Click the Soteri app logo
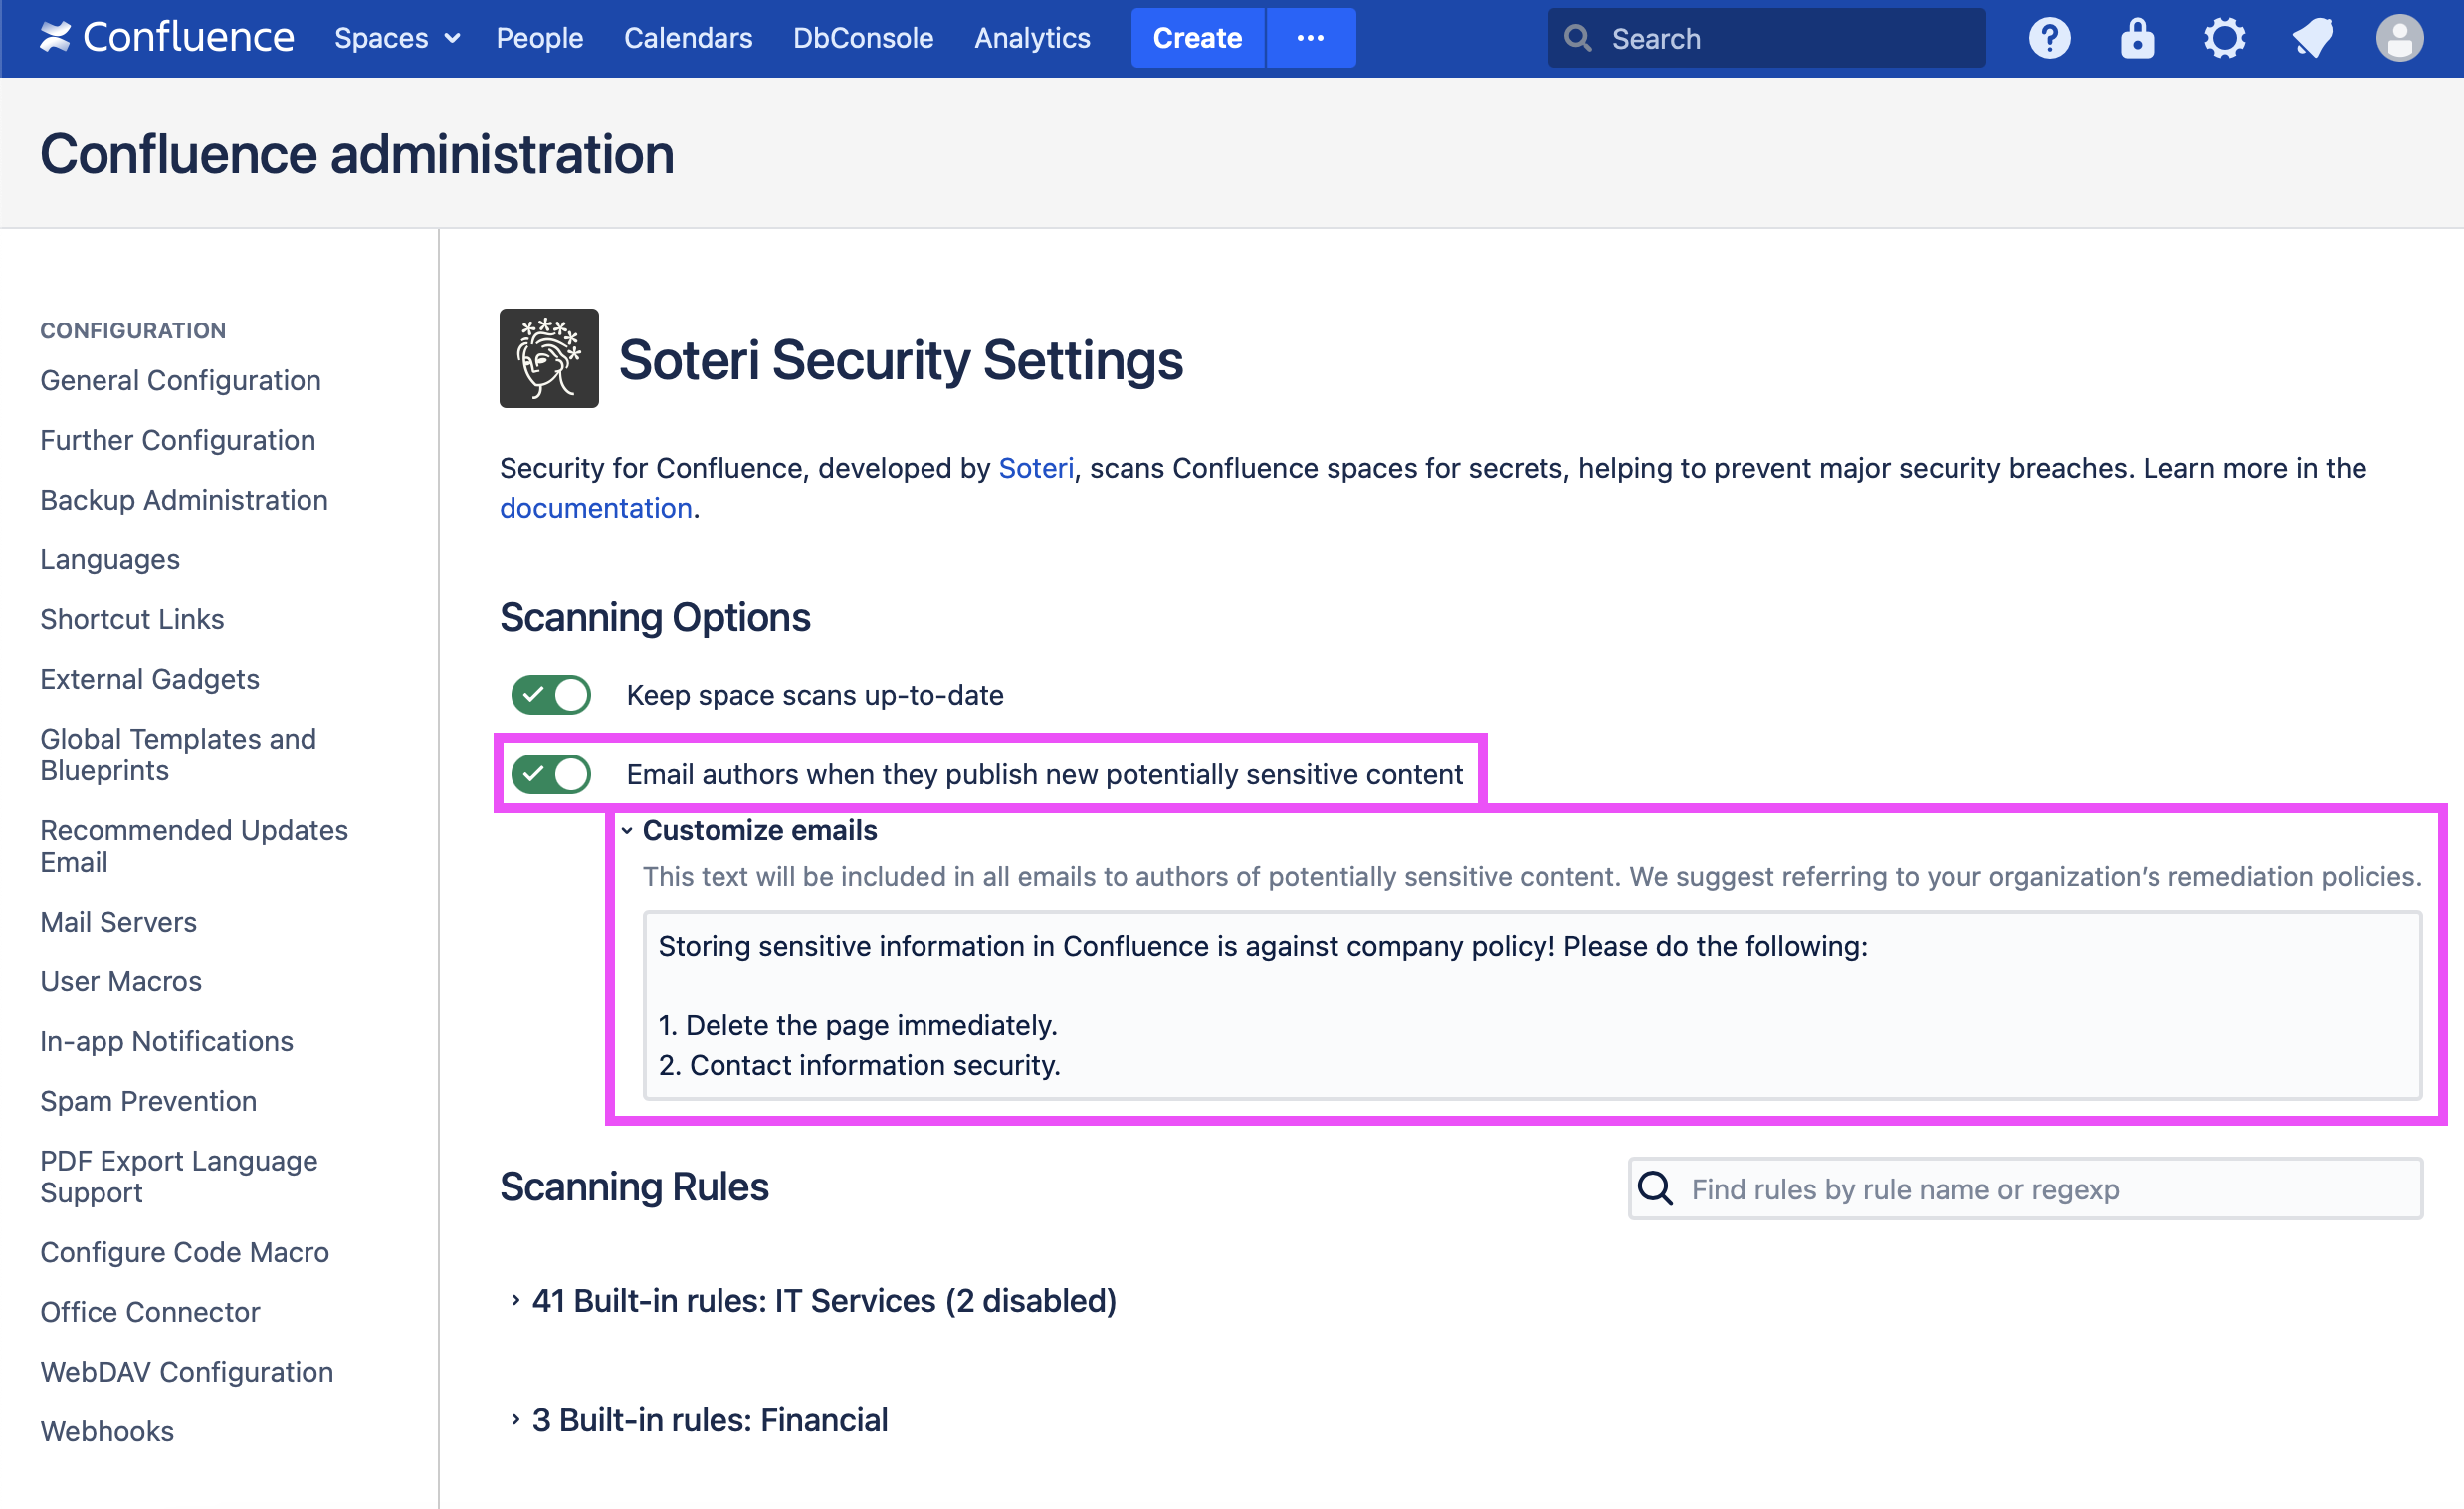The image size is (2464, 1509). [x=549, y=358]
